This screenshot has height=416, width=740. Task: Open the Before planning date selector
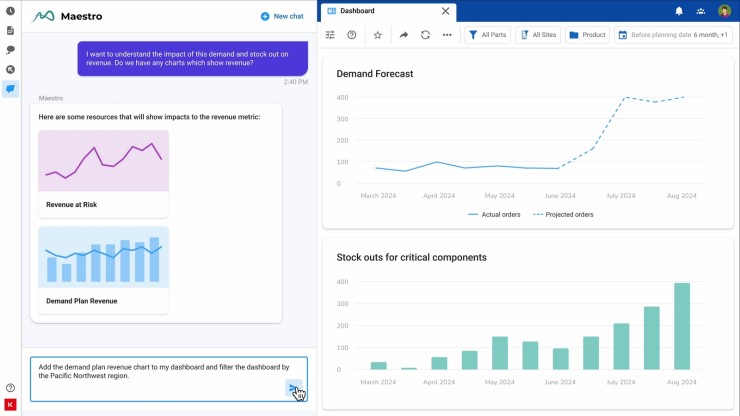(x=672, y=35)
